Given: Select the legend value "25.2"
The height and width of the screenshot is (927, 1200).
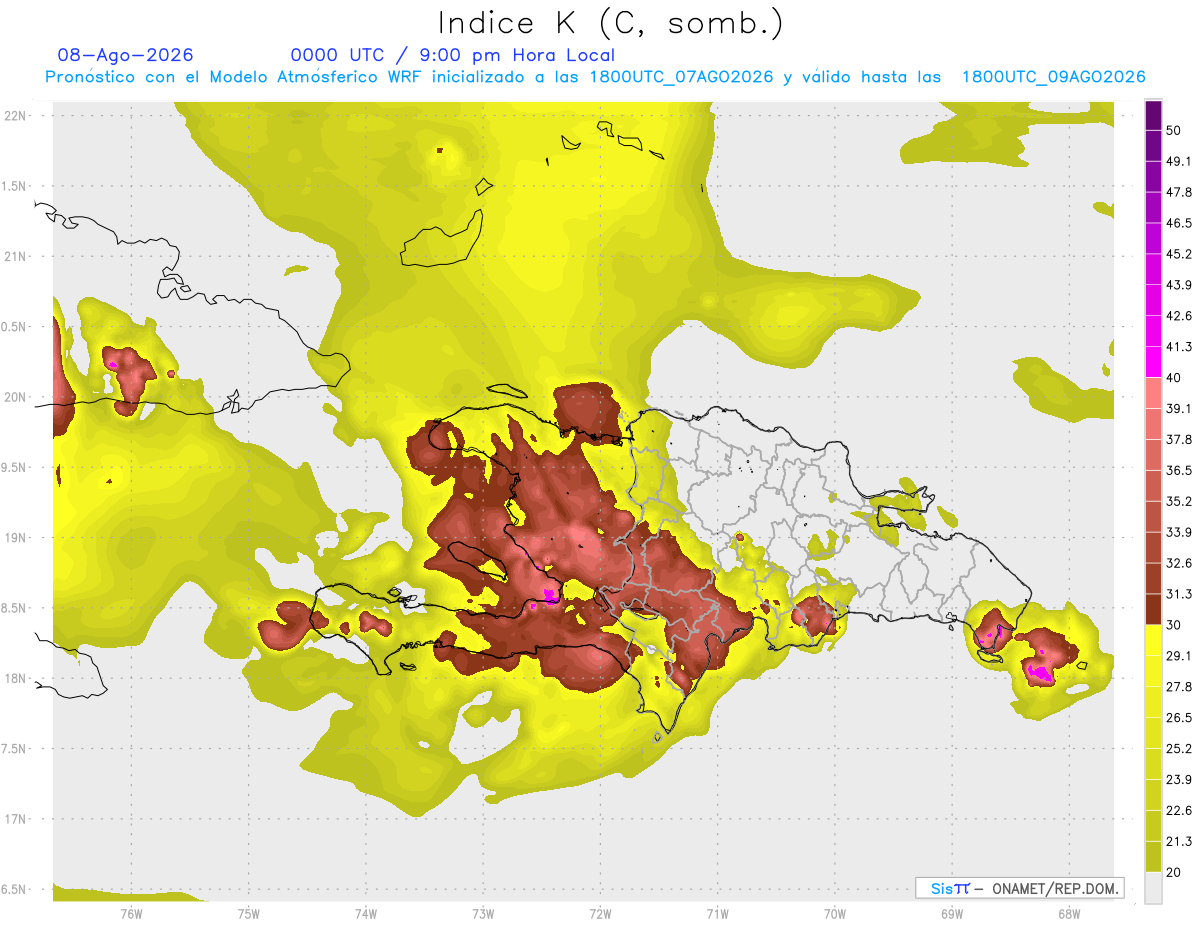Looking at the screenshot, I should [x=1178, y=748].
